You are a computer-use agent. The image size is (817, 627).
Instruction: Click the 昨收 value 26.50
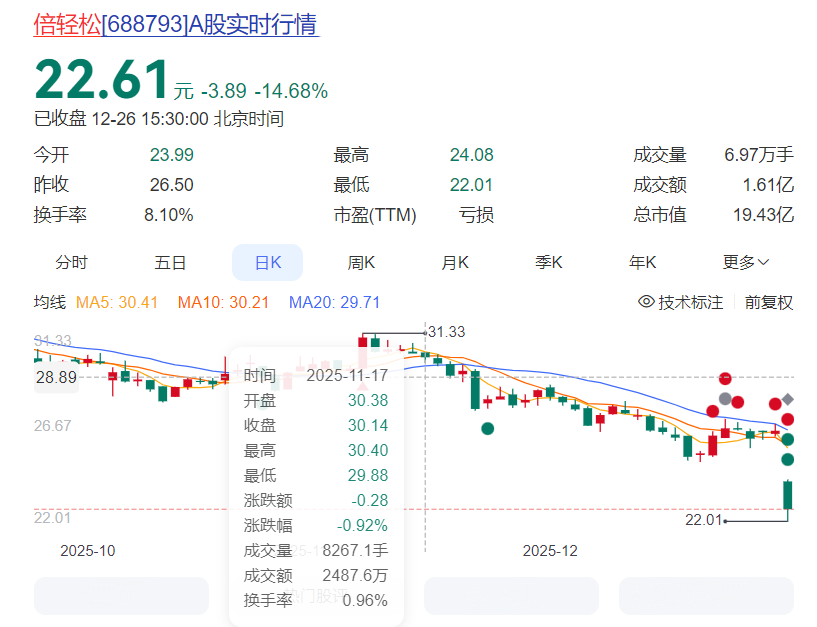click(x=171, y=185)
